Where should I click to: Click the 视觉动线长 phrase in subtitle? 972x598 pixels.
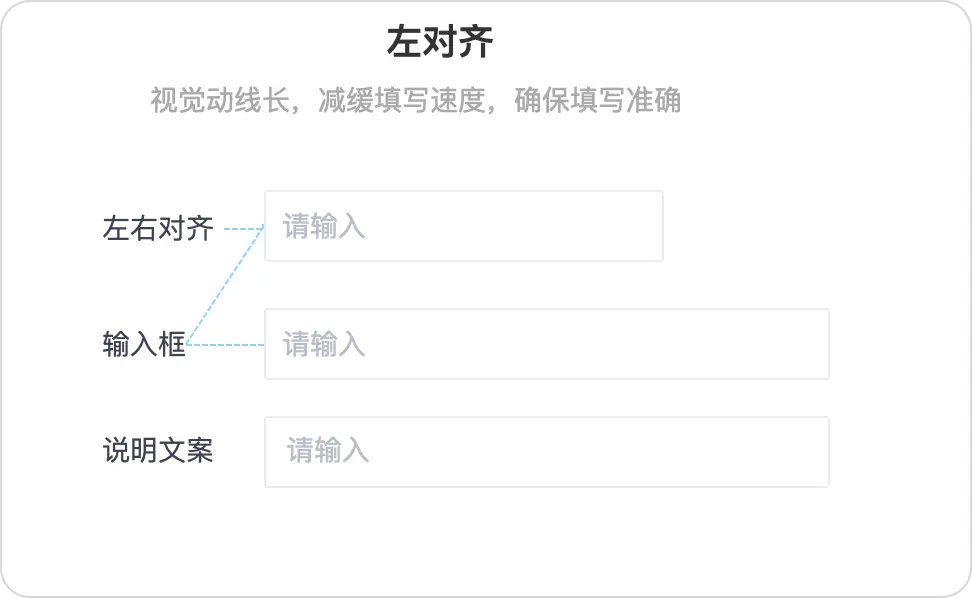(x=219, y=100)
